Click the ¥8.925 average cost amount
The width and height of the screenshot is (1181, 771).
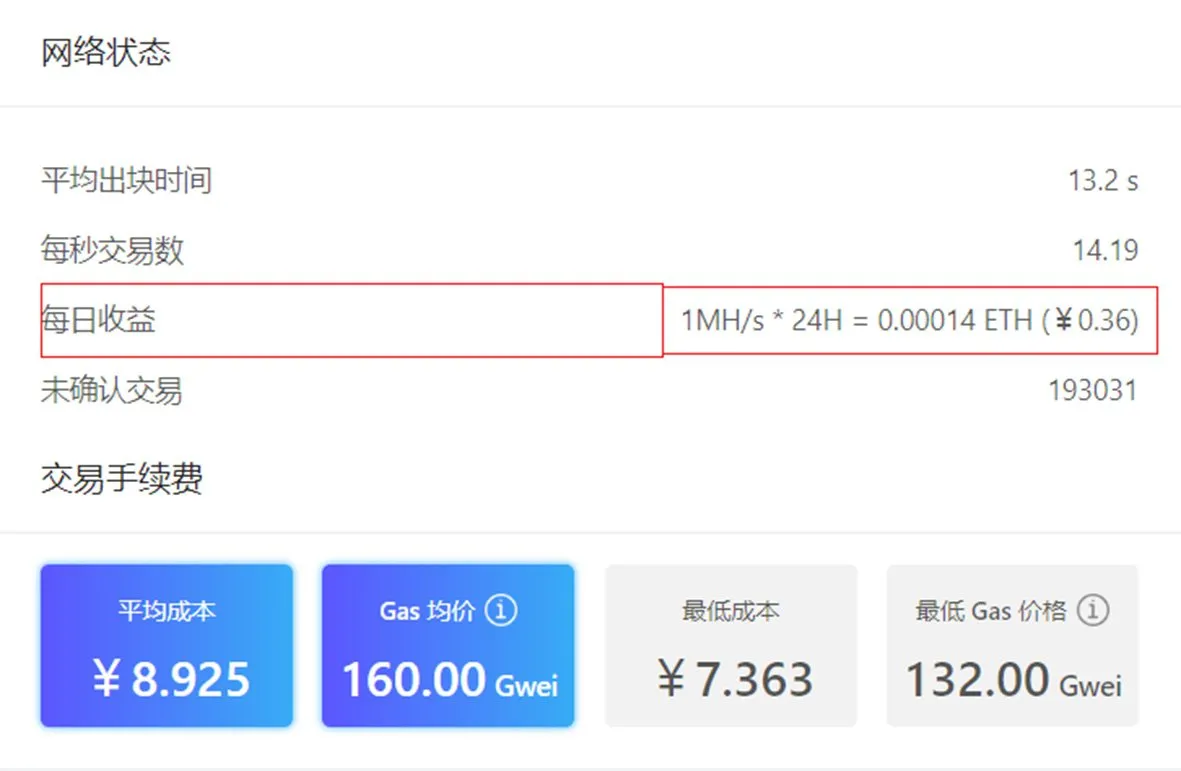click(171, 678)
